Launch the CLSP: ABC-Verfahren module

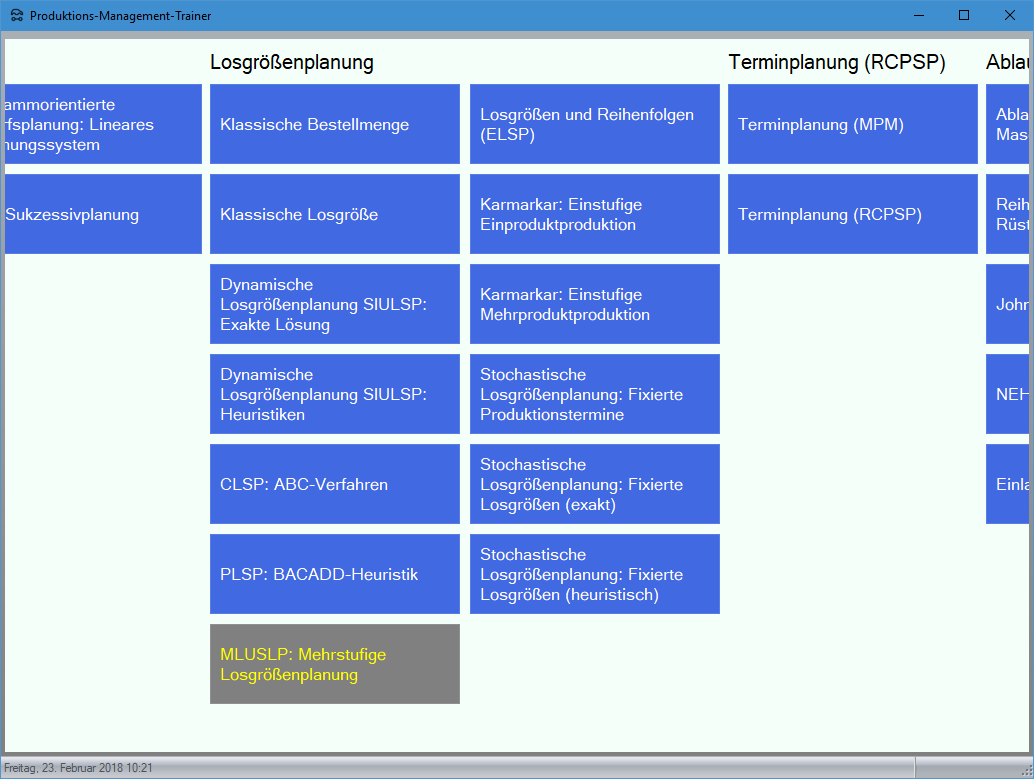click(334, 484)
